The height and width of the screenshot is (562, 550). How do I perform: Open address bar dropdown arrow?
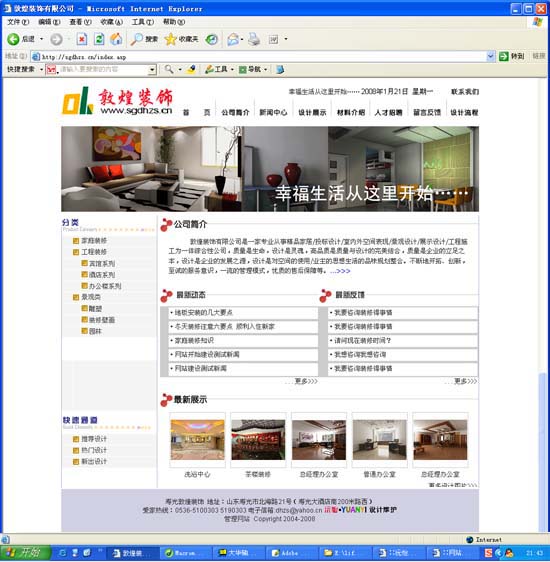490,56
